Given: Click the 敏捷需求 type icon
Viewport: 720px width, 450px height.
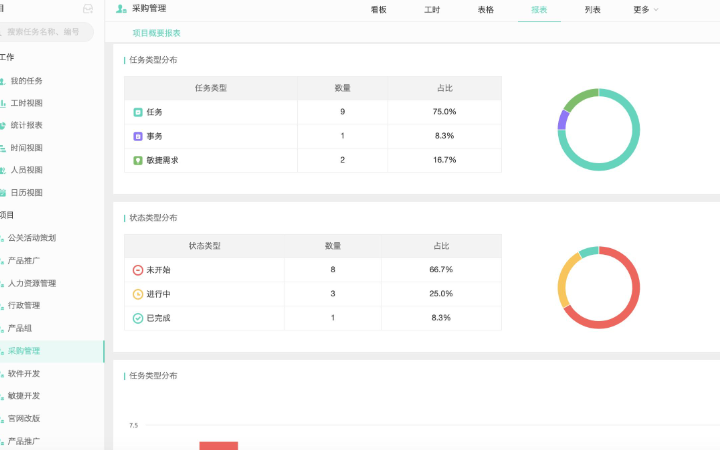Looking at the screenshot, I should (x=138, y=160).
